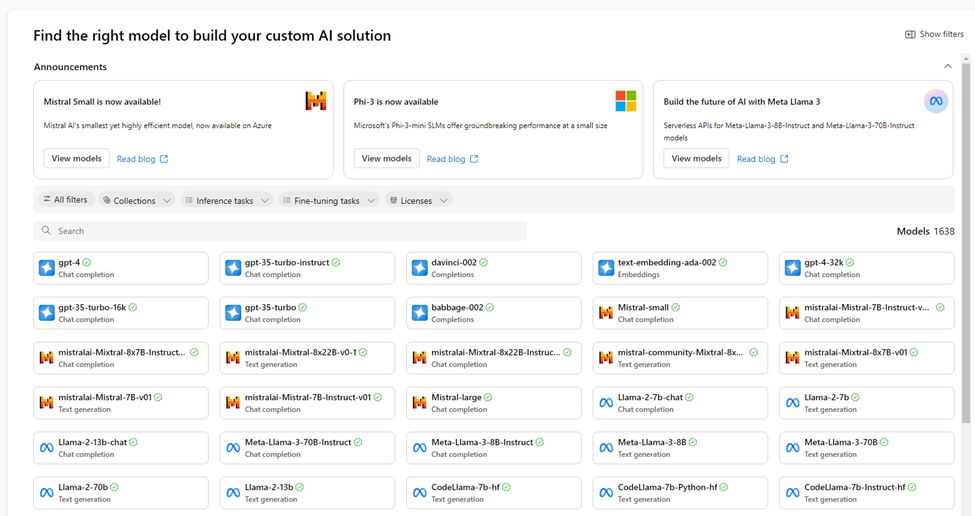Select the mistralai-Mixtral-8x22B-Instruc model name
Screen dimensions: 975x516
pos(496,352)
